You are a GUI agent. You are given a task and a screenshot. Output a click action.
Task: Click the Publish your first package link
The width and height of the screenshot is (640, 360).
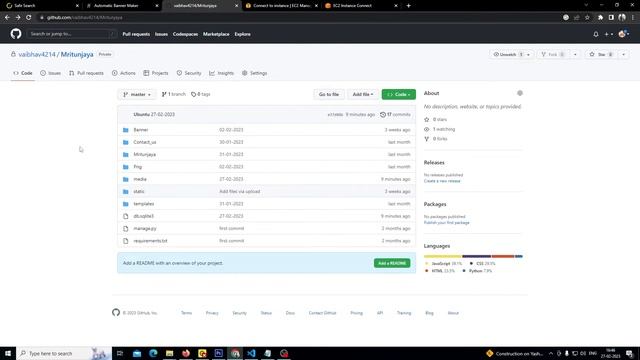coord(447,223)
